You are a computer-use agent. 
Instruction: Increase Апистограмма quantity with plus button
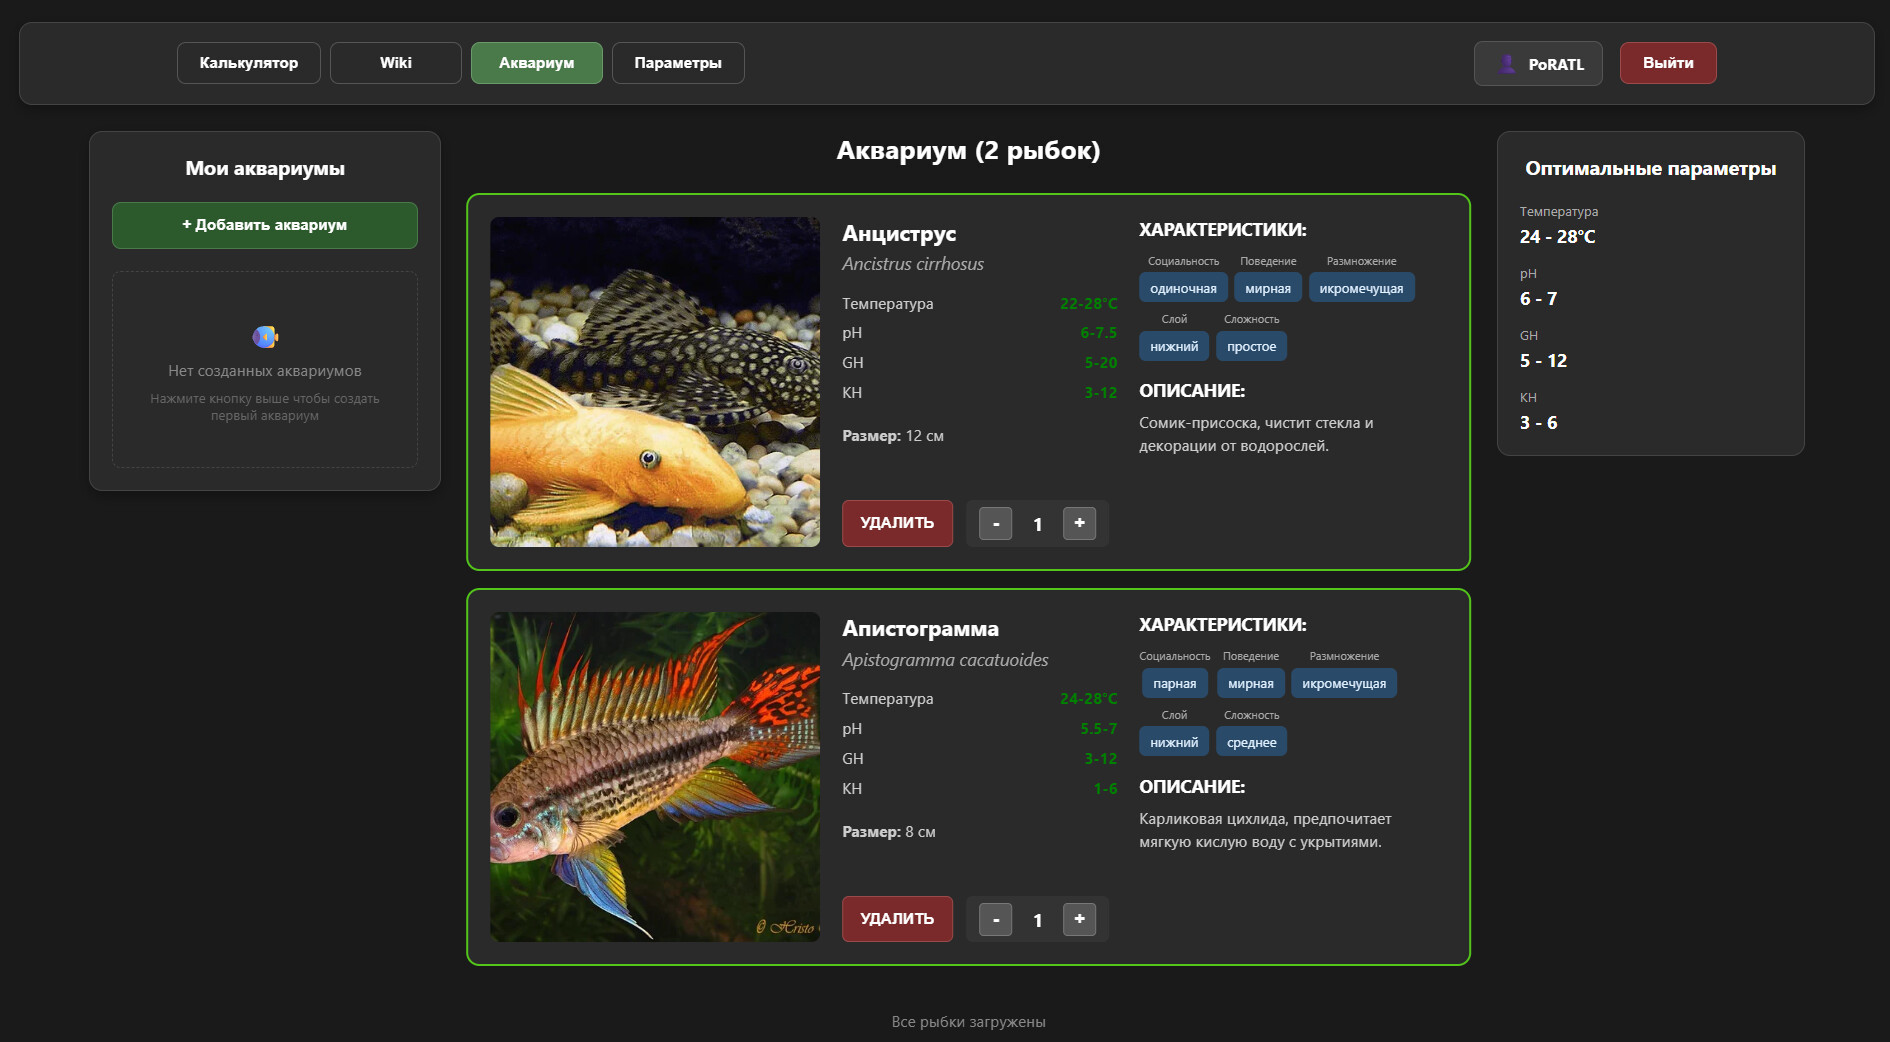[x=1079, y=919]
